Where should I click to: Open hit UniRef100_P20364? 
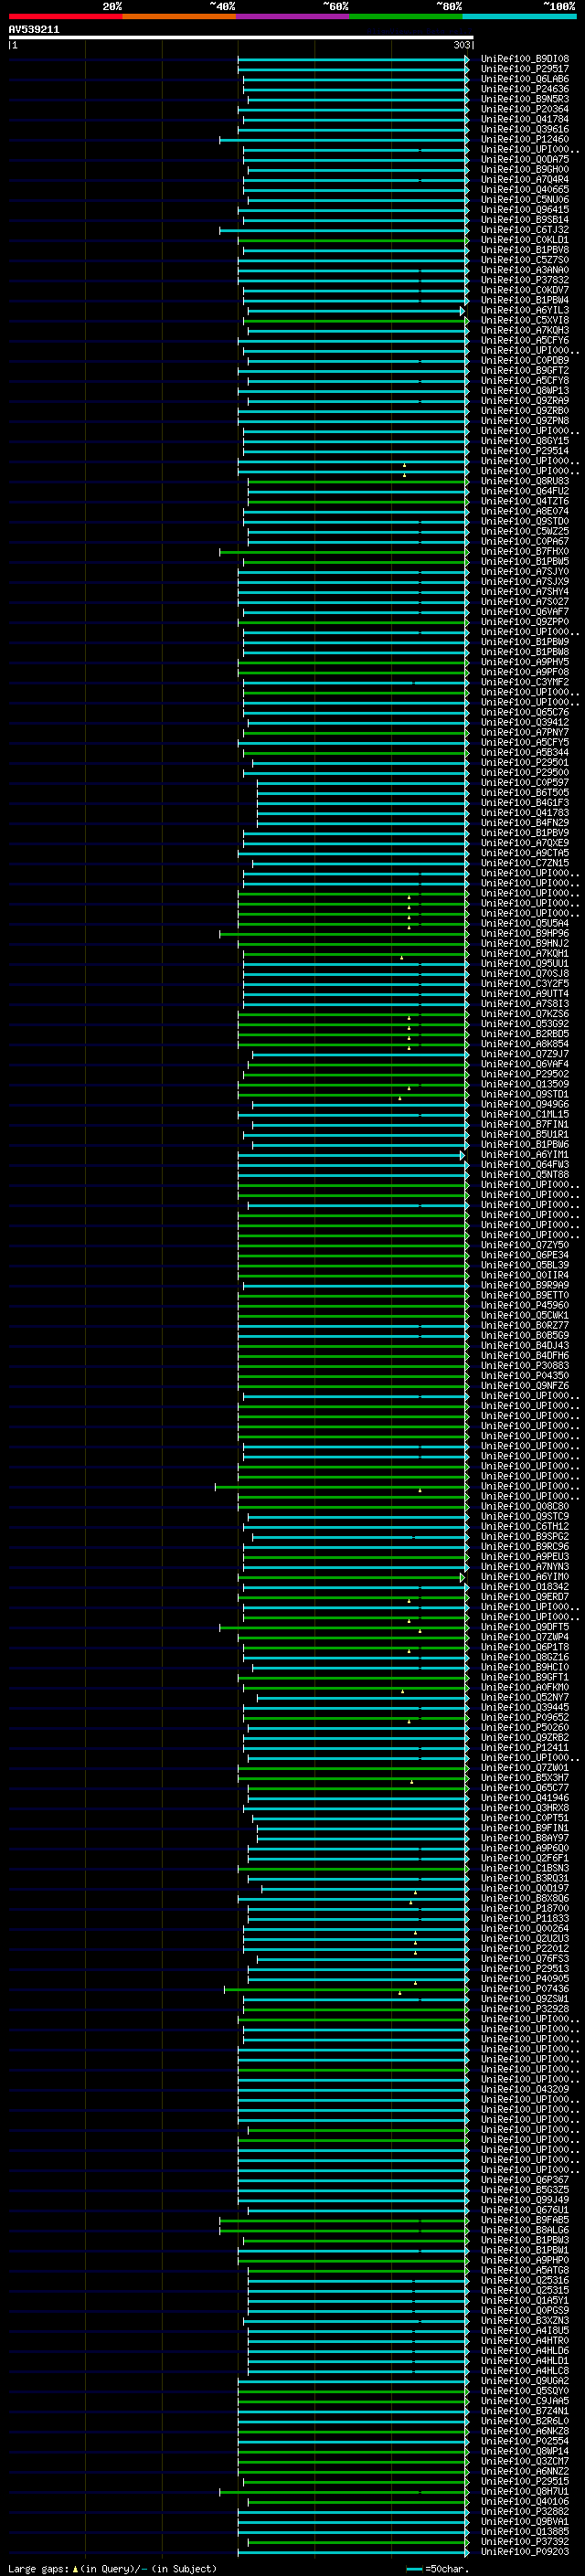[x=525, y=109]
